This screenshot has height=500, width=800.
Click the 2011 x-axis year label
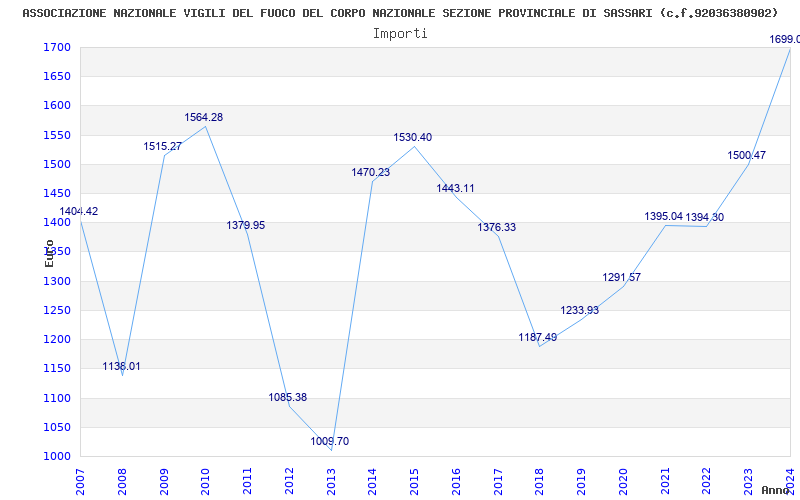pyautogui.click(x=247, y=482)
